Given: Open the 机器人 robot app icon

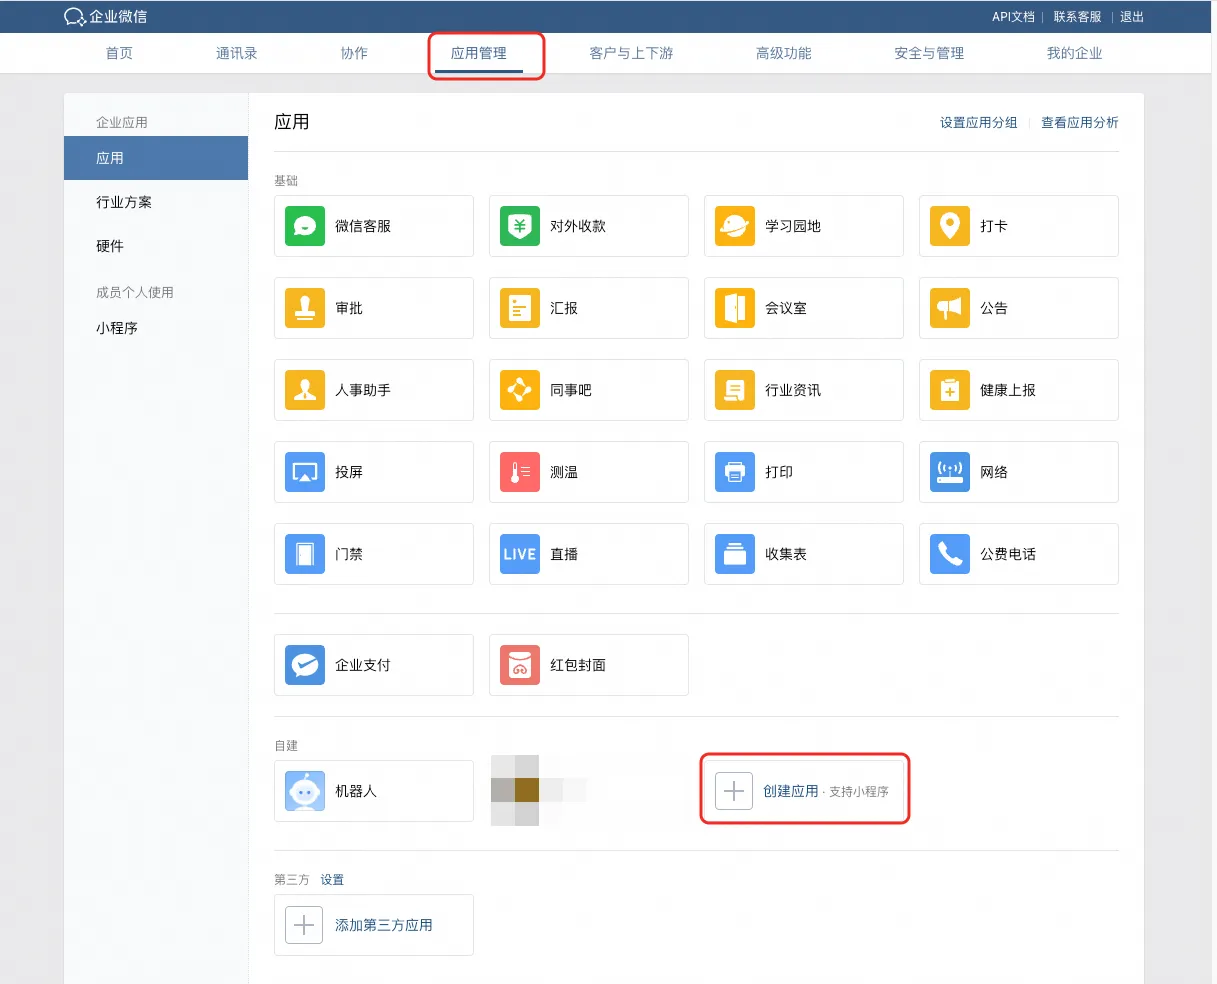Looking at the screenshot, I should (x=305, y=791).
